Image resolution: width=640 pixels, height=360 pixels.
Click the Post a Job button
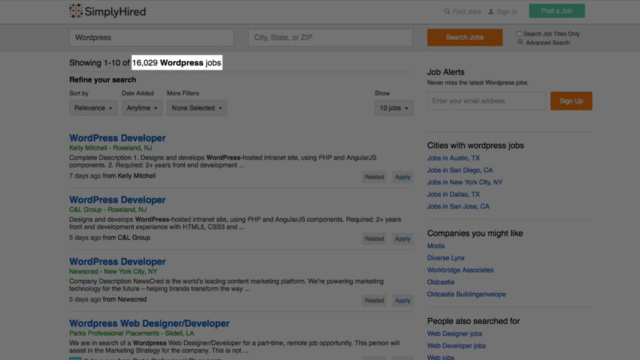(557, 11)
